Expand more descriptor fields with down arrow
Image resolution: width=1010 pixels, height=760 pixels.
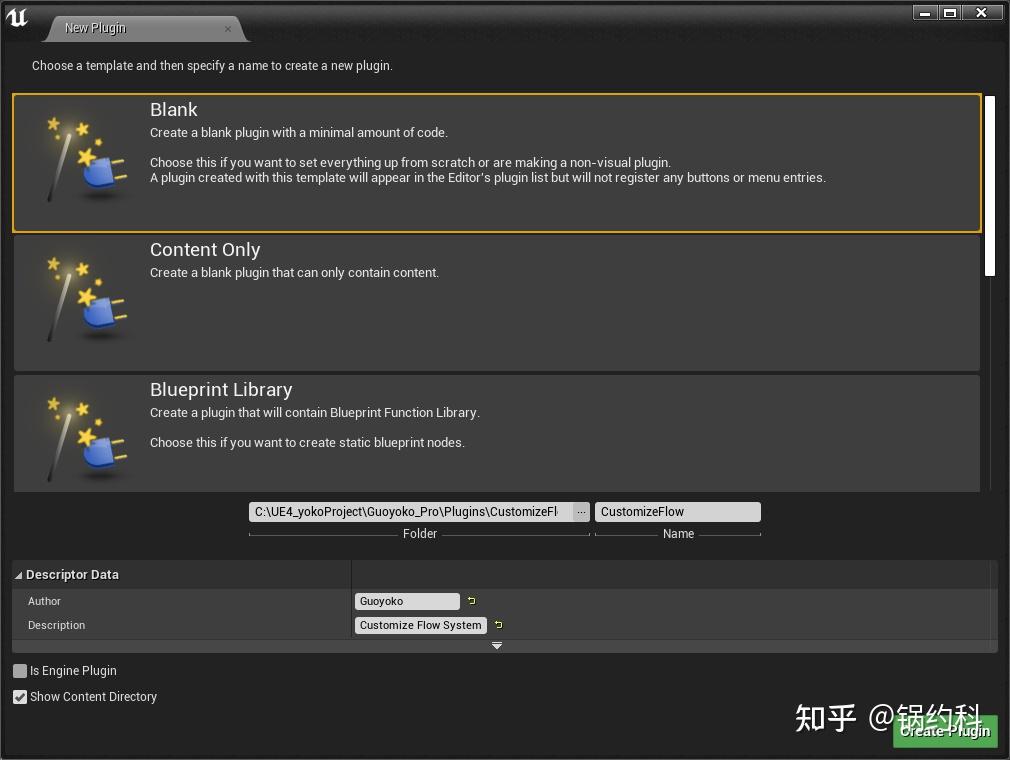pos(497,646)
